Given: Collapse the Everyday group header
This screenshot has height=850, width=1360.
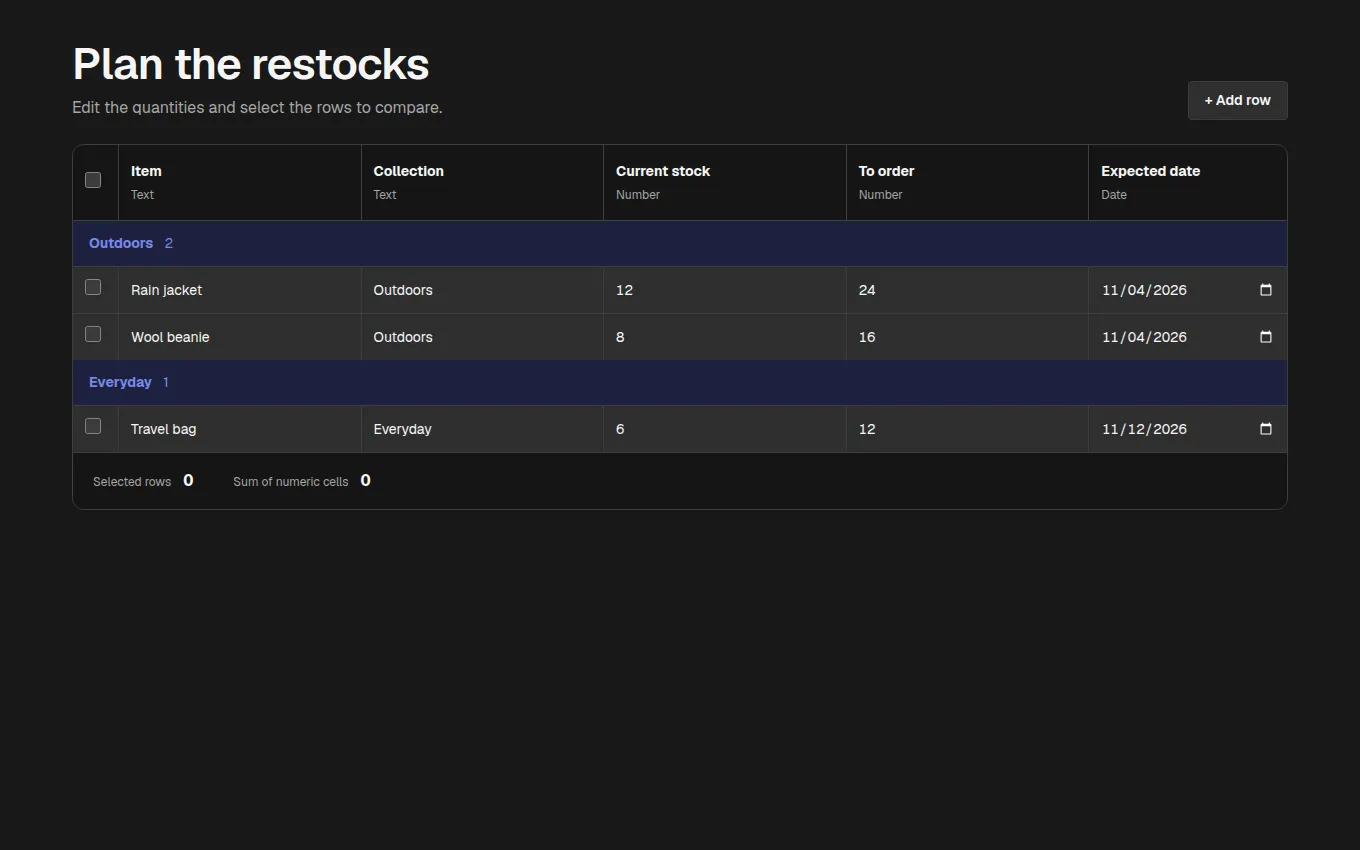Looking at the screenshot, I should pyautogui.click(x=680, y=382).
